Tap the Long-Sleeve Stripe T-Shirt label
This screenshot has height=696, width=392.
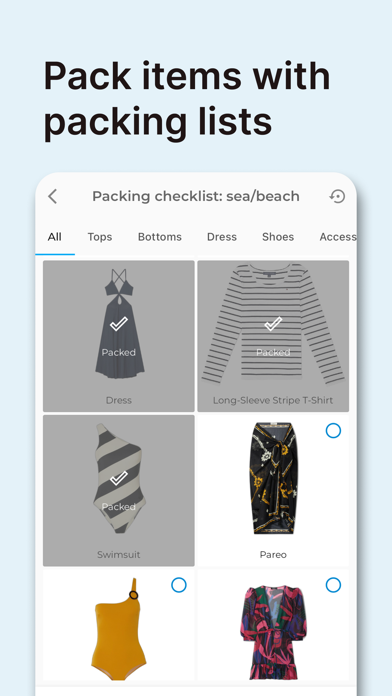click(273, 400)
